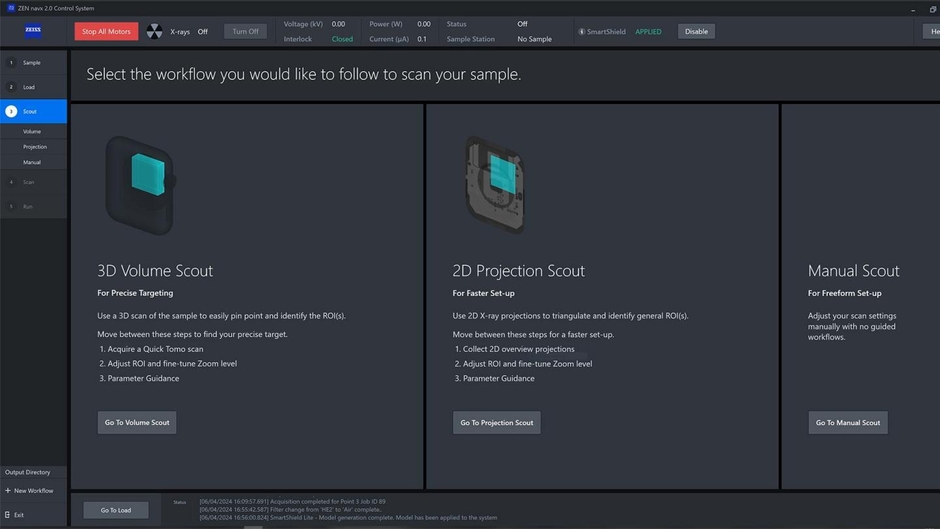
Task: Click Go To Volume Scout button
Action: (137, 422)
